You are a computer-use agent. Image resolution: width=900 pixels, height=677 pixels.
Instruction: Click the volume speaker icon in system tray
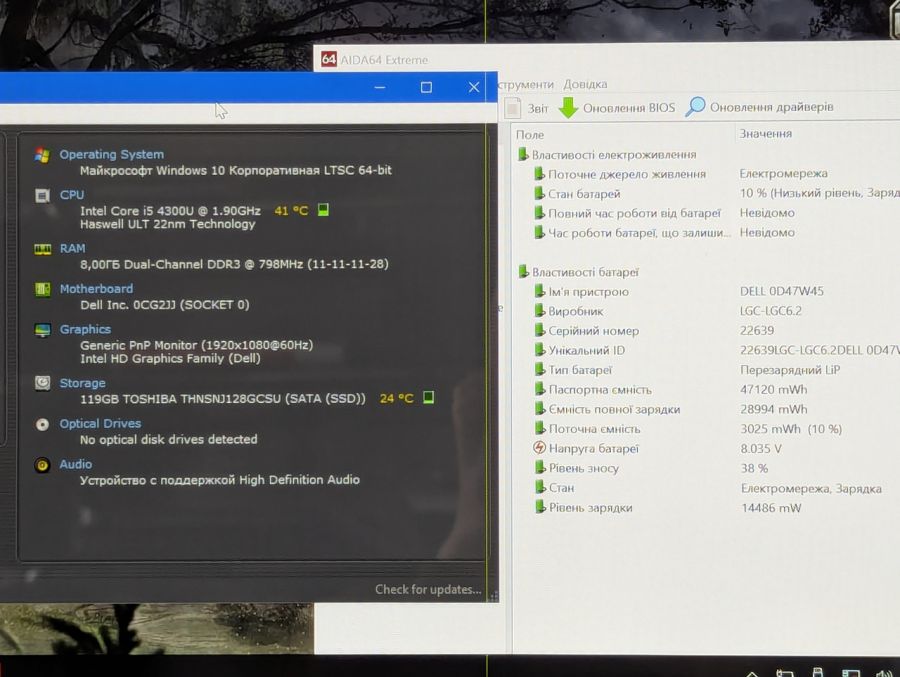coord(884,673)
